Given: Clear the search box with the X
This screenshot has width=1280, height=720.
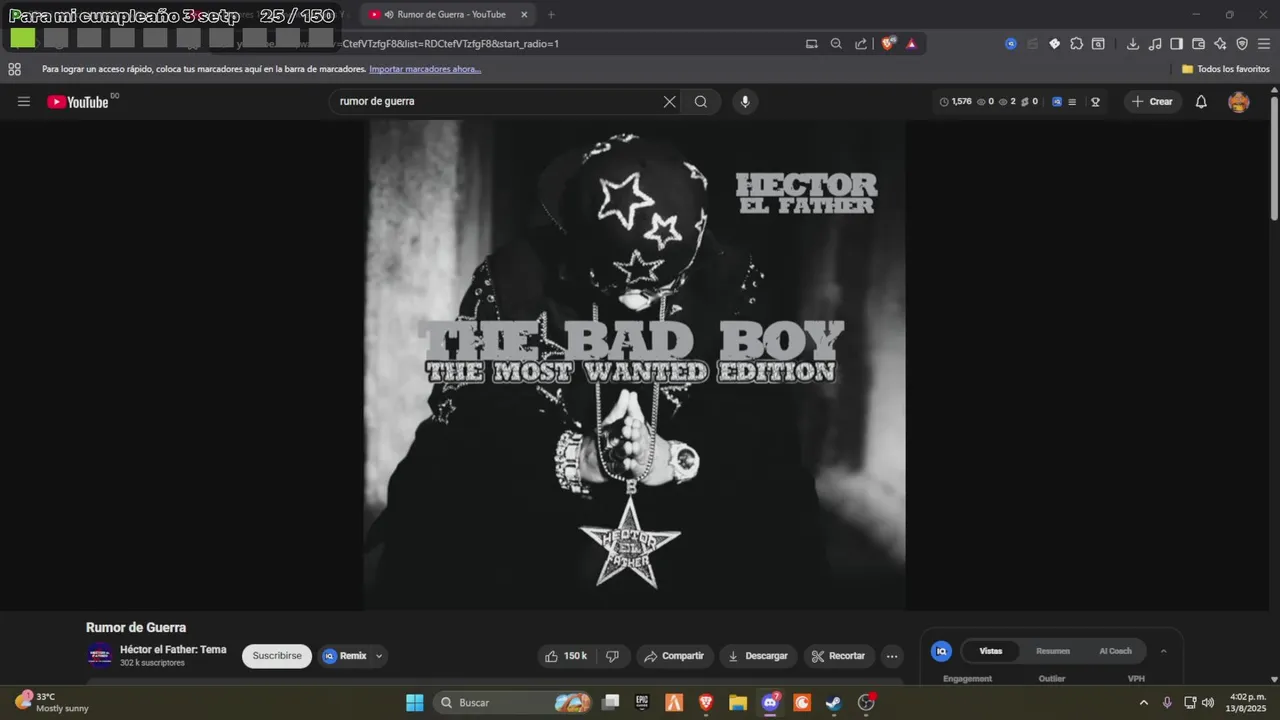Looking at the screenshot, I should [670, 101].
